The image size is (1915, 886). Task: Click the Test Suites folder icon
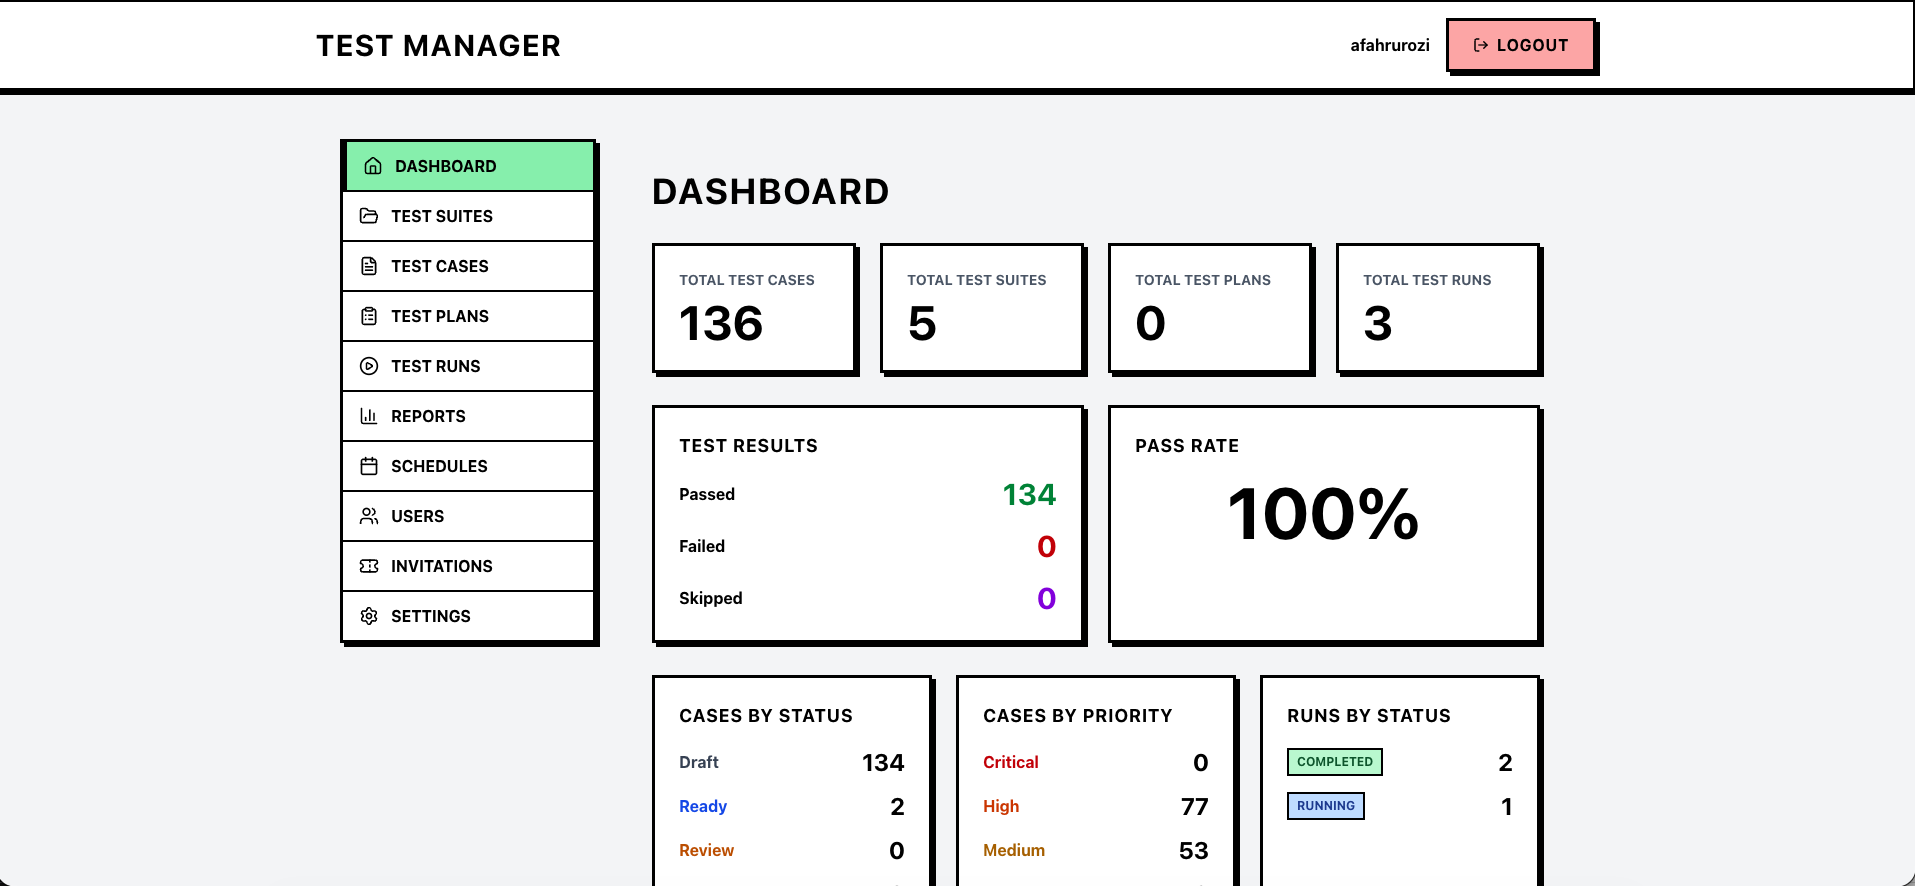(x=369, y=216)
